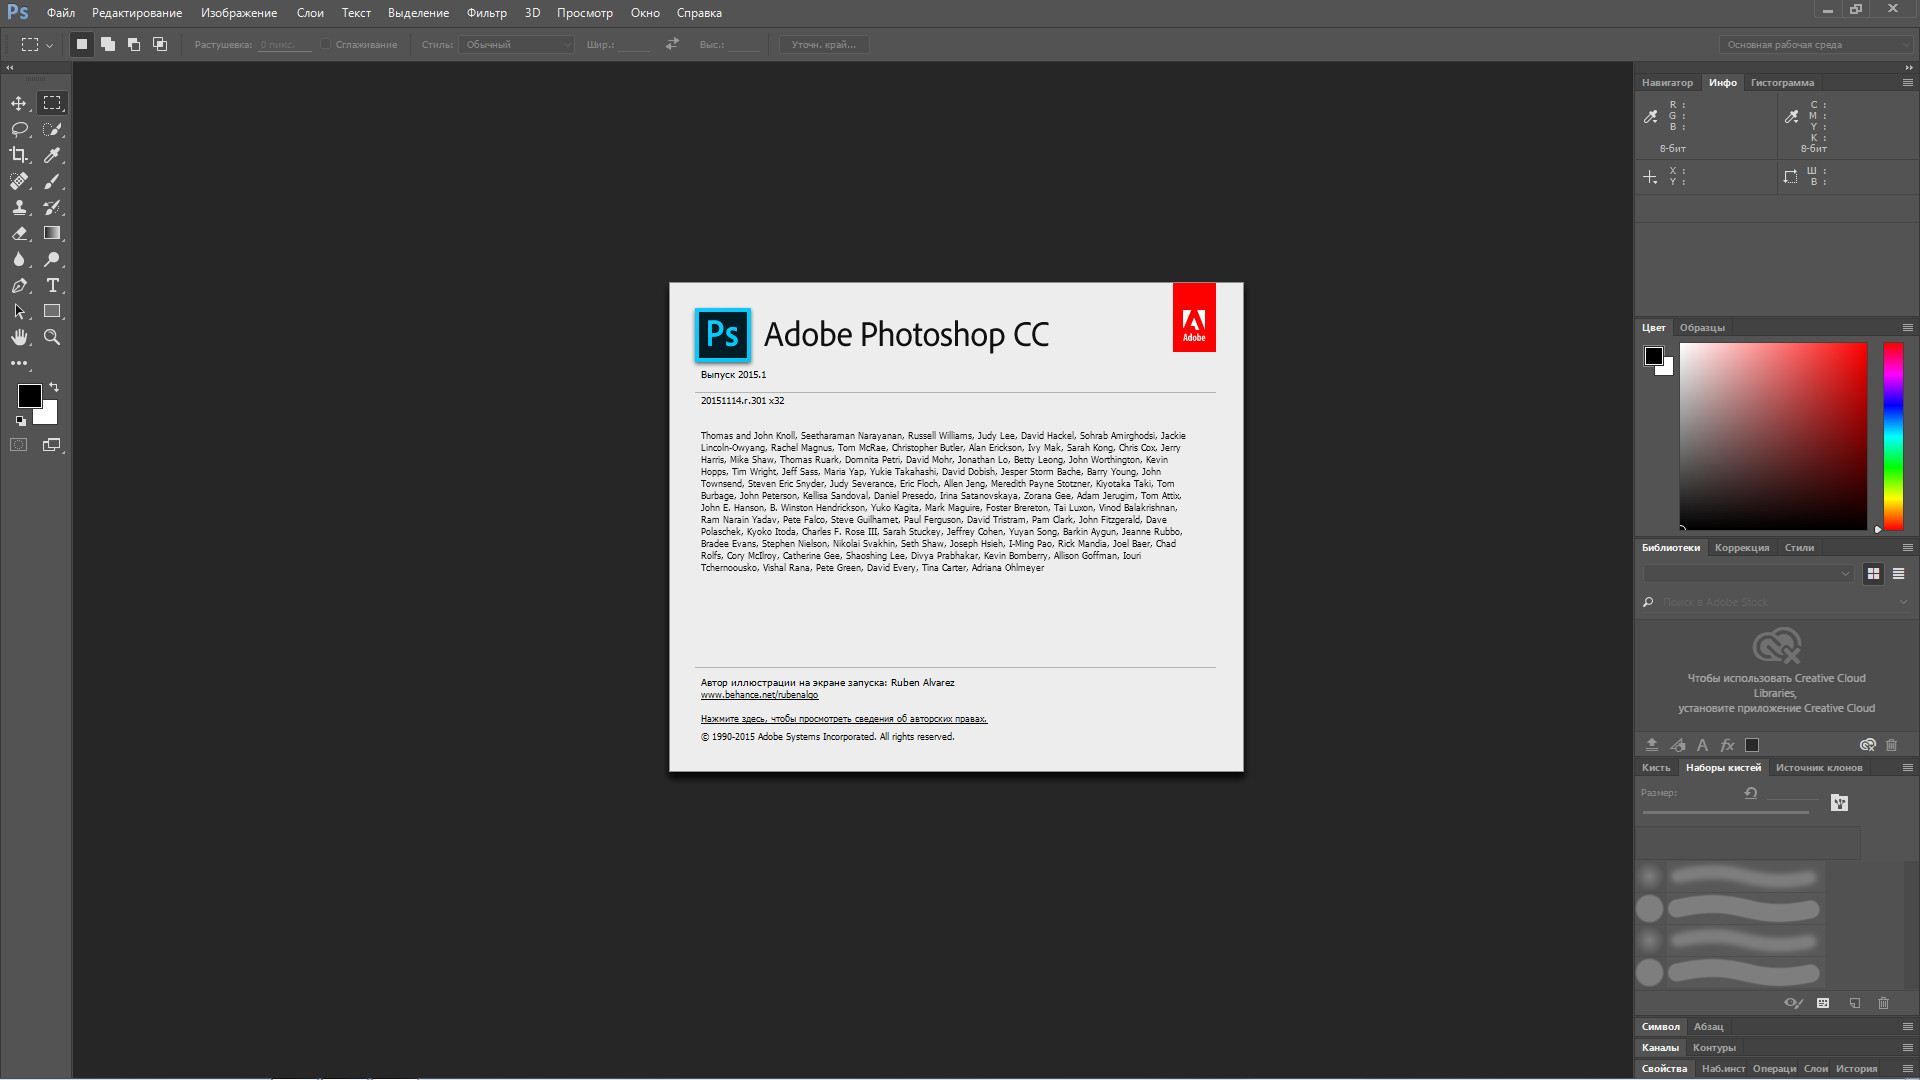
Task: Select the Eraser tool
Action: 19,233
